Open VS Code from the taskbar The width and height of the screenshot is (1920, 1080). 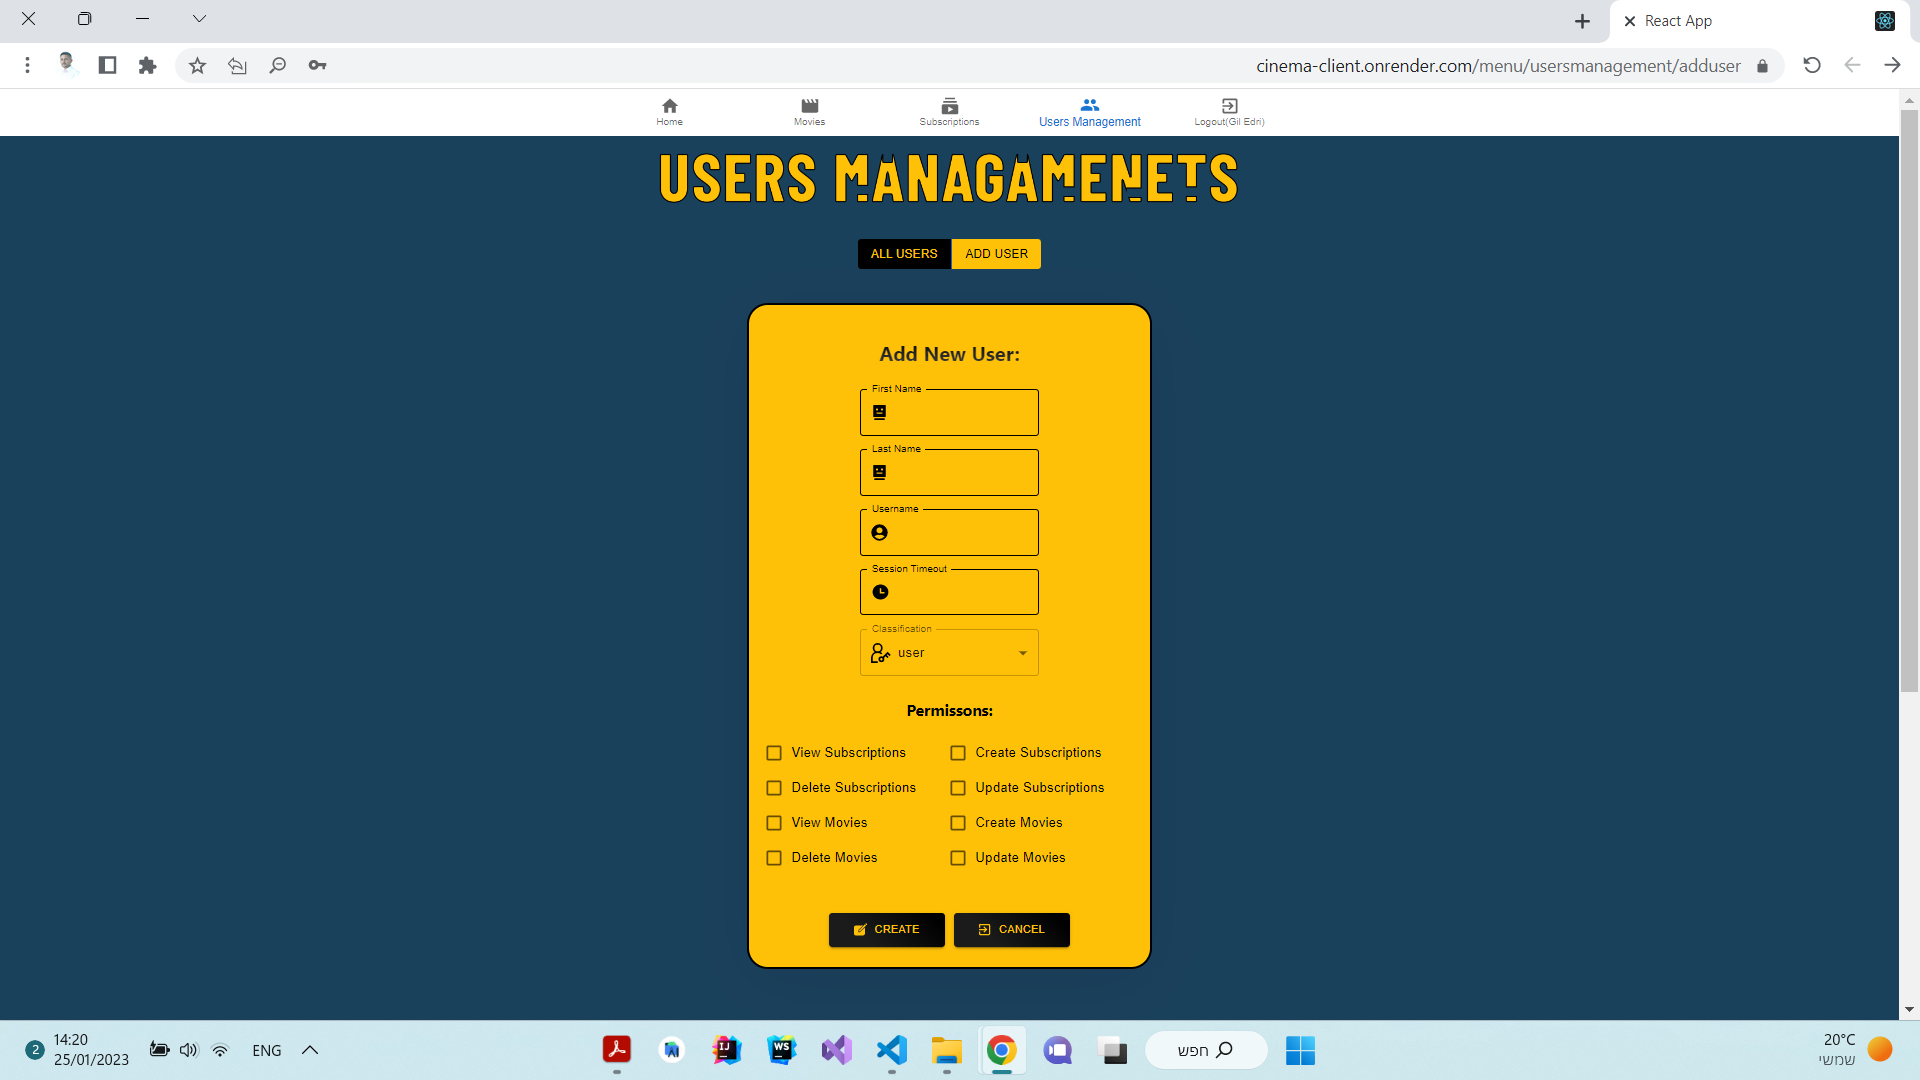892,1051
